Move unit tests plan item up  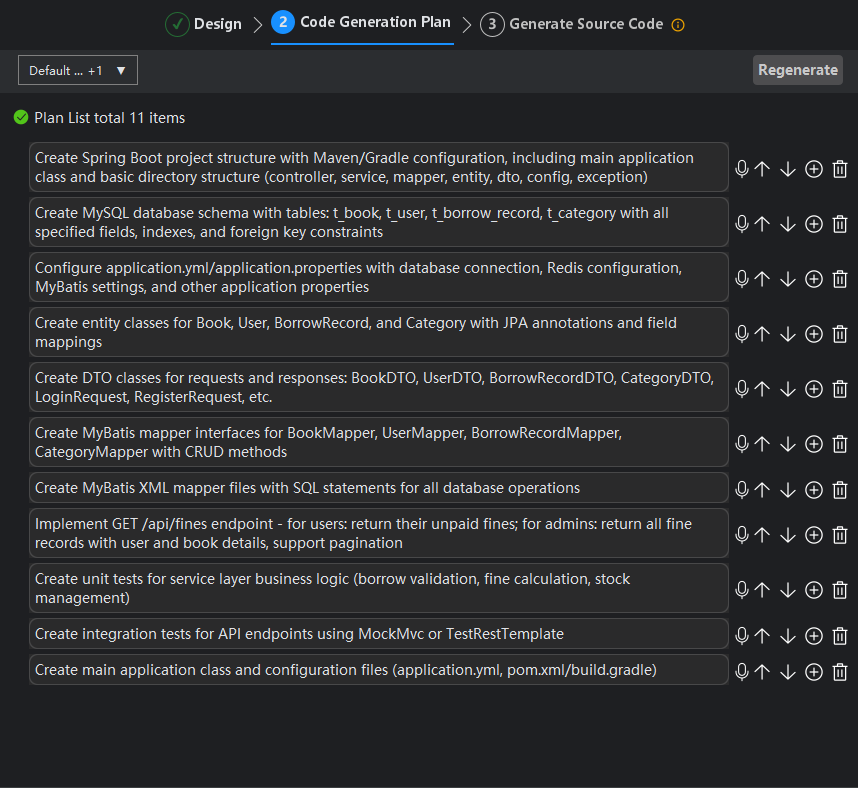click(762, 590)
